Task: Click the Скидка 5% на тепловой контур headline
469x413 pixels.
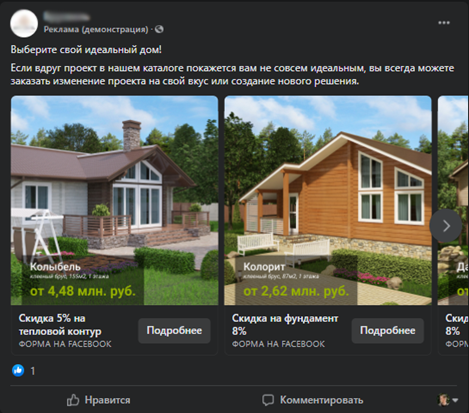Action: click(60, 325)
